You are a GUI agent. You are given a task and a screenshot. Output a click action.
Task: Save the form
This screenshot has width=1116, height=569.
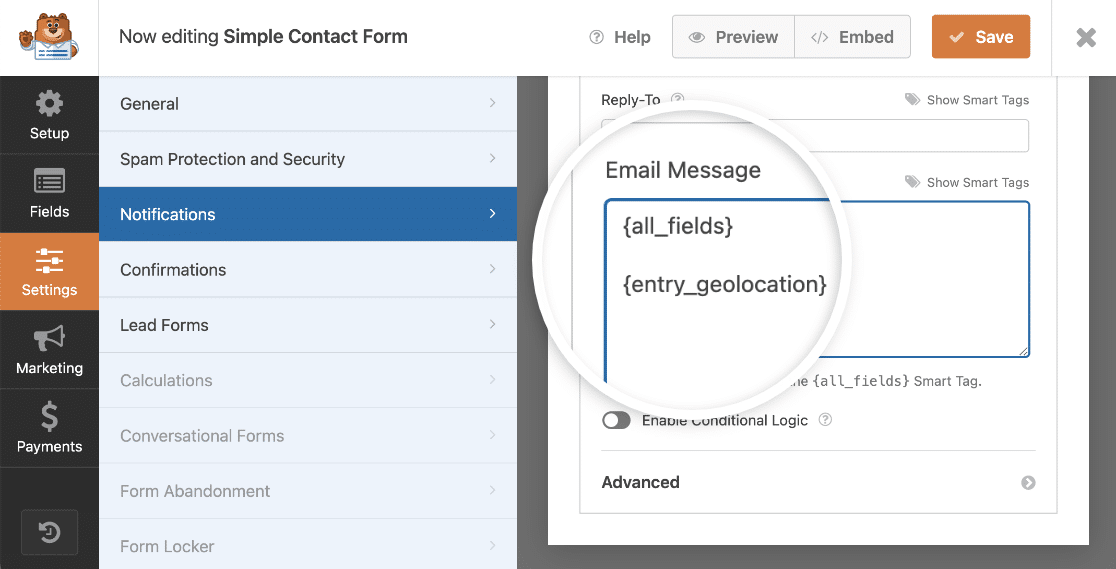tap(981, 37)
